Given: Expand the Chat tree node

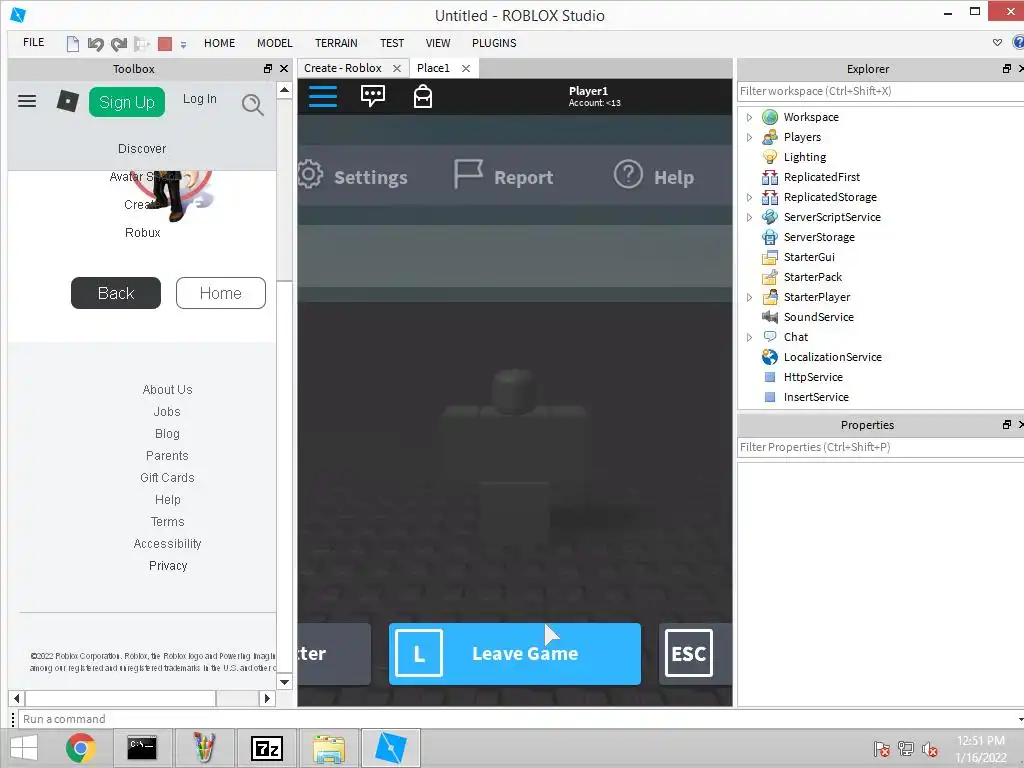Looking at the screenshot, I should click(749, 338).
